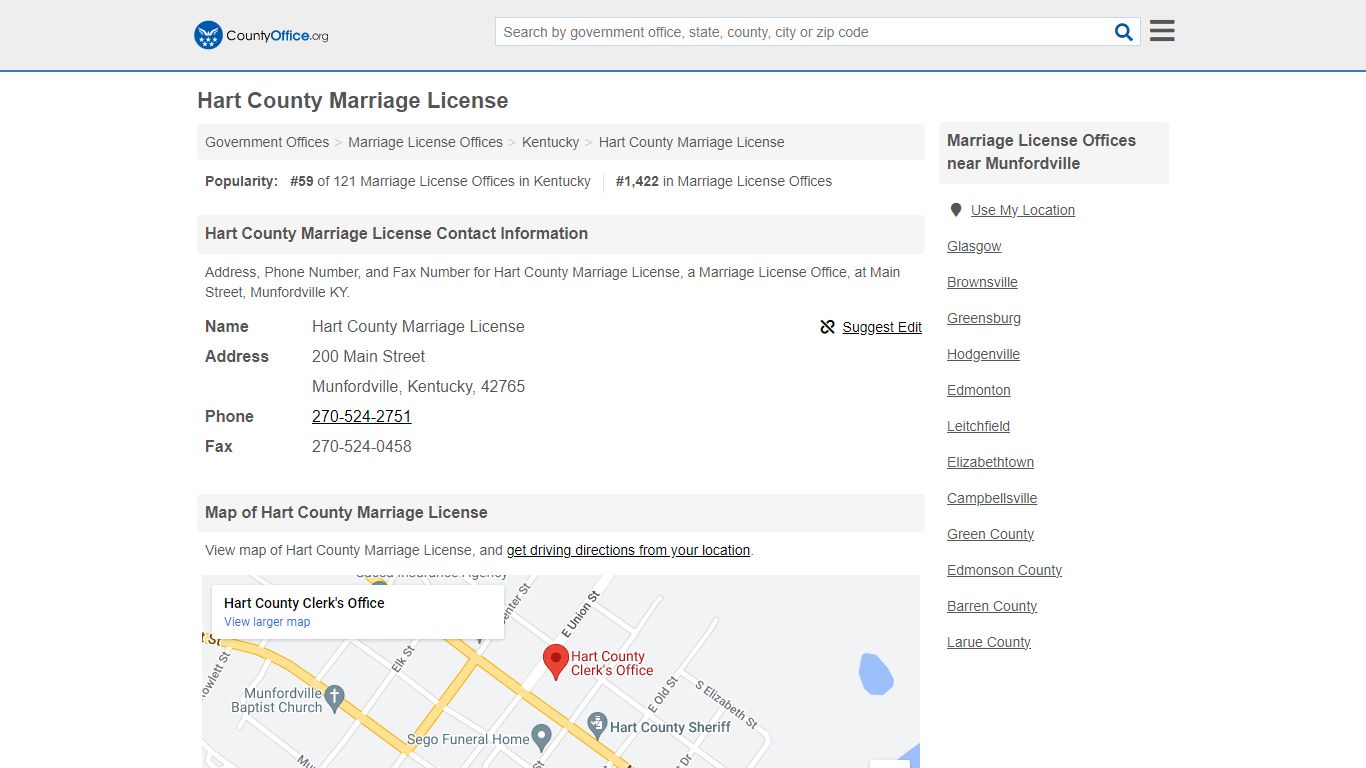This screenshot has width=1366, height=768.
Task: Click the Suggest Edit pencil icon
Action: 827,327
